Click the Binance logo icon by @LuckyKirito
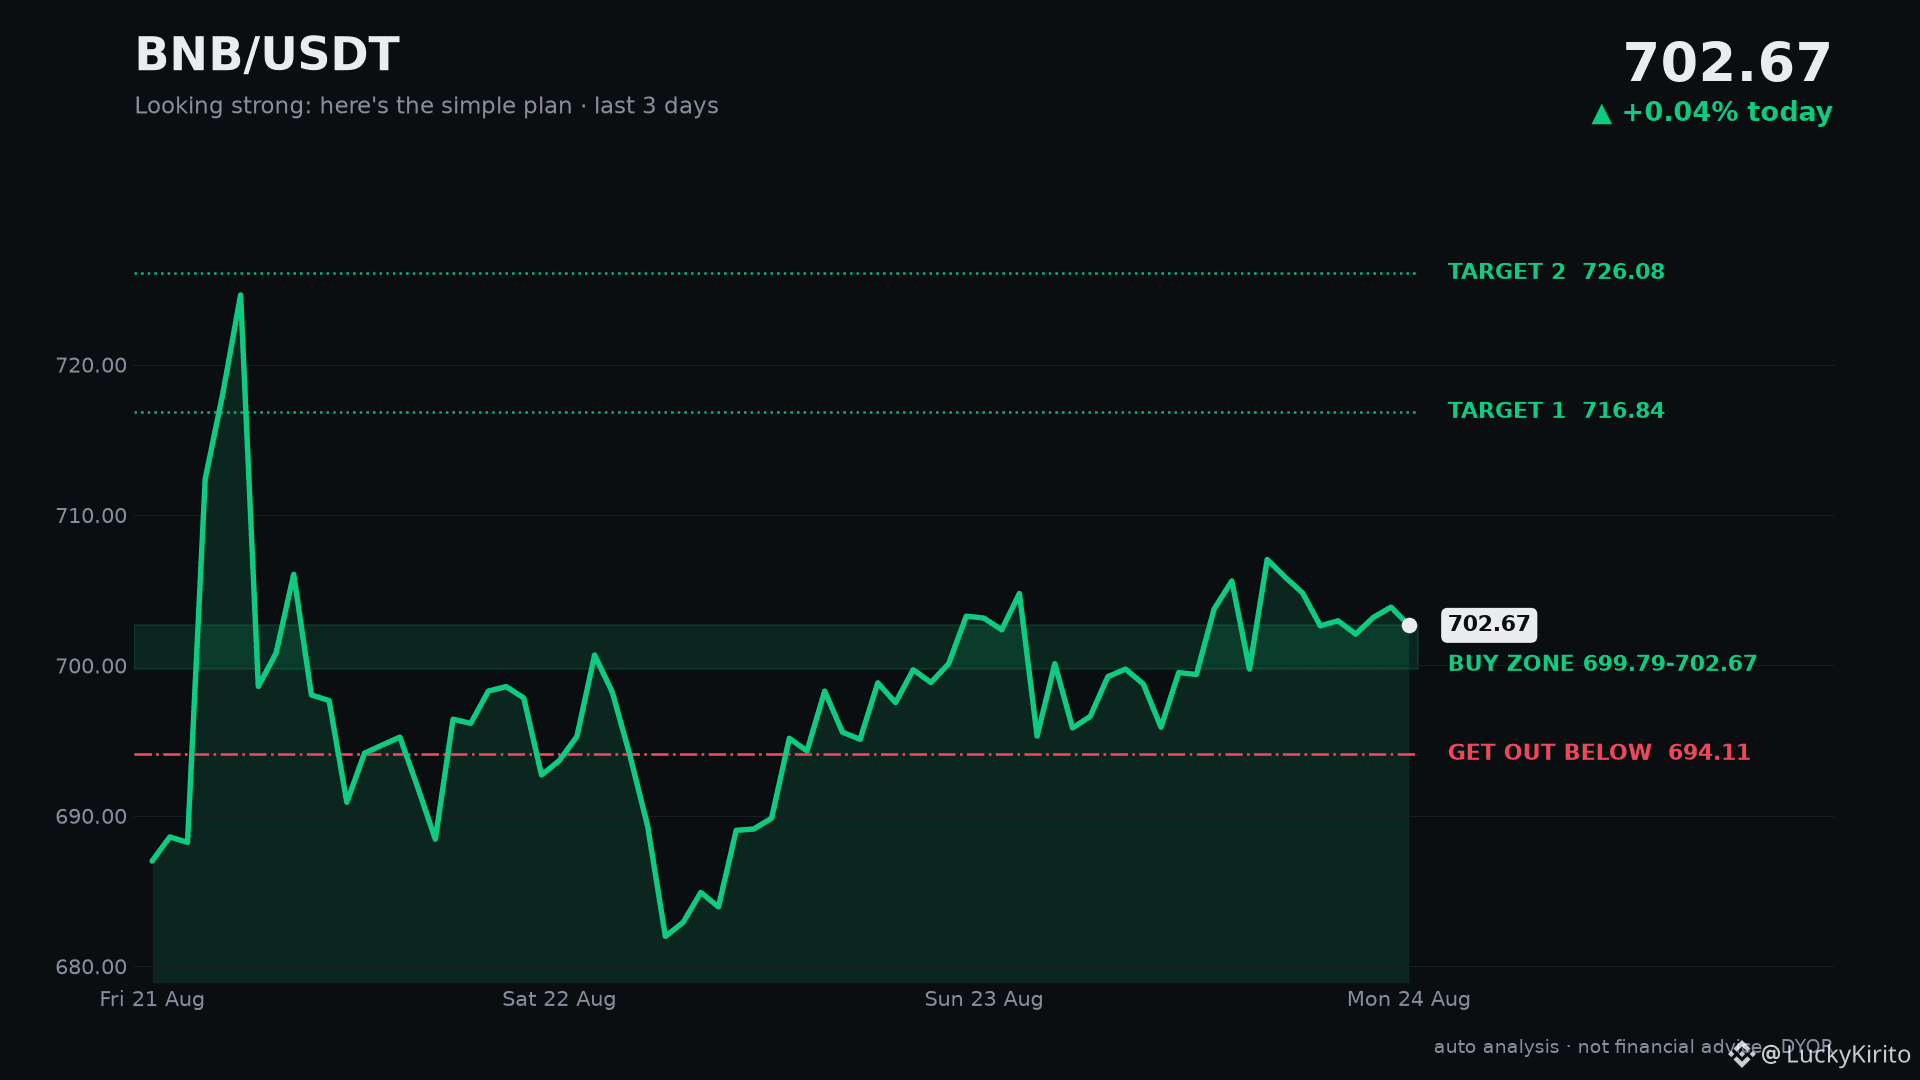This screenshot has width=1920, height=1080. [1742, 1054]
